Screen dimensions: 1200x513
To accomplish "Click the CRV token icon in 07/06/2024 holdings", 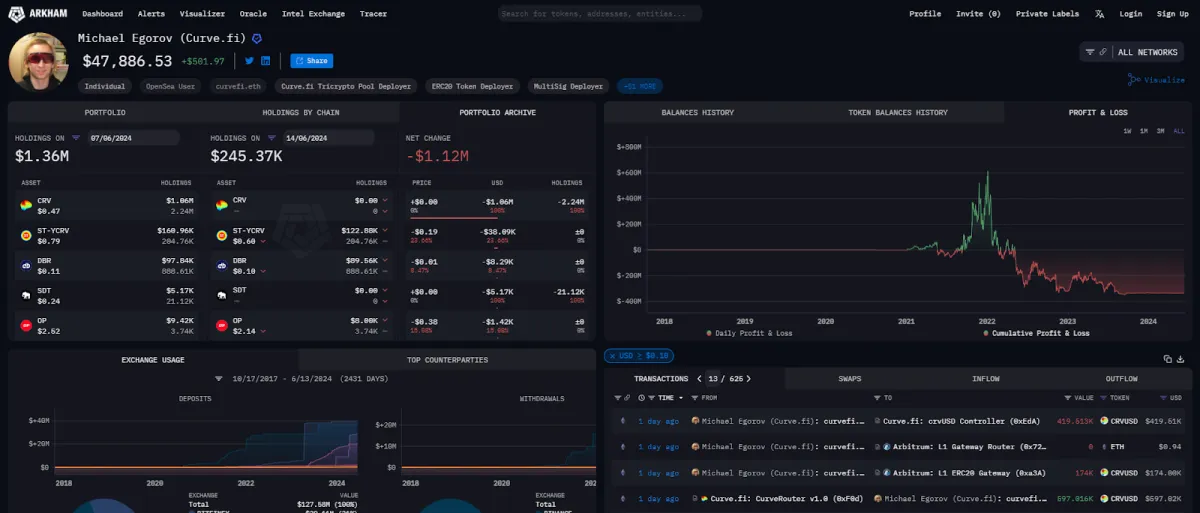I will point(27,205).
